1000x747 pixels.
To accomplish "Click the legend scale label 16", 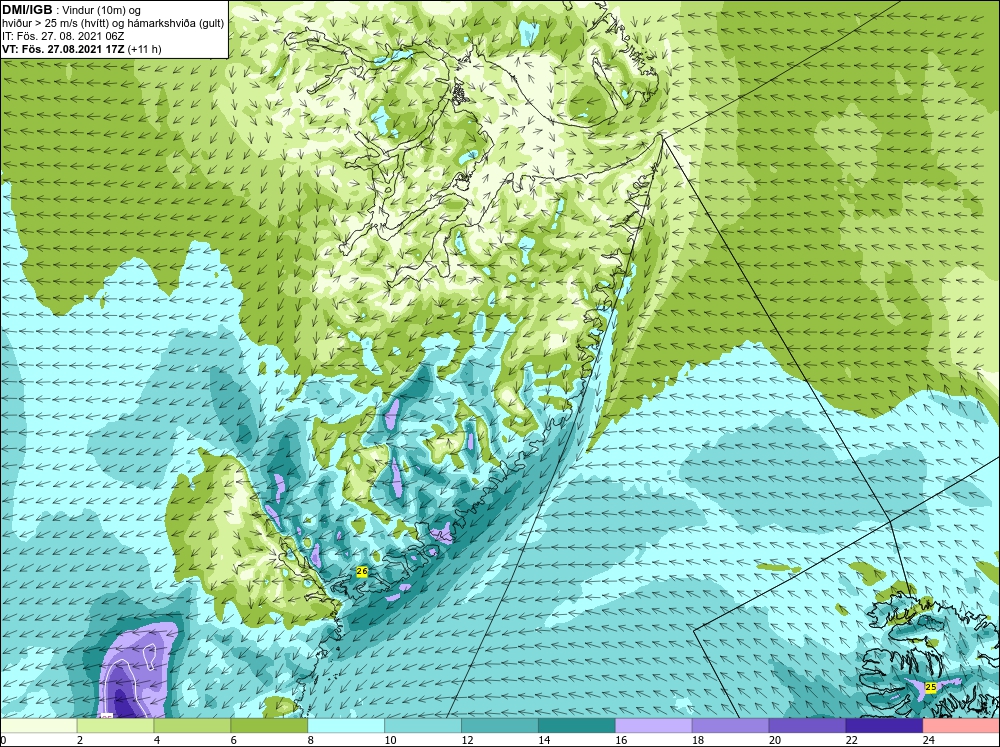I will click(x=621, y=740).
